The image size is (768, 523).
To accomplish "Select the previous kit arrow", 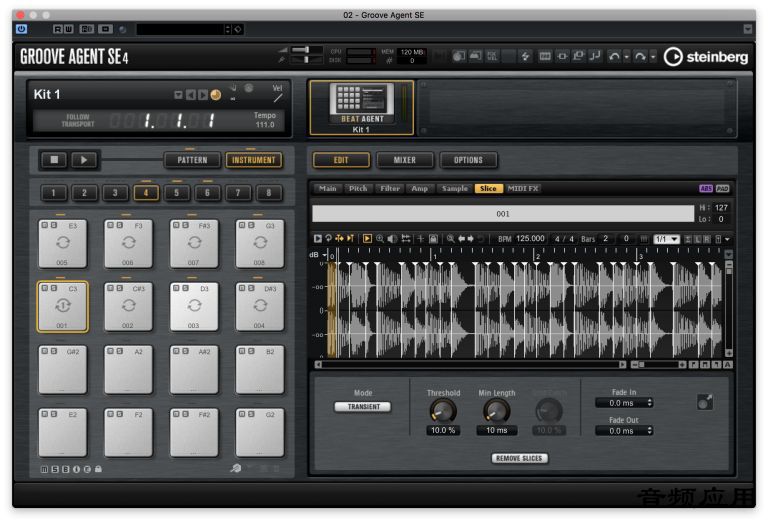I will 191,95.
